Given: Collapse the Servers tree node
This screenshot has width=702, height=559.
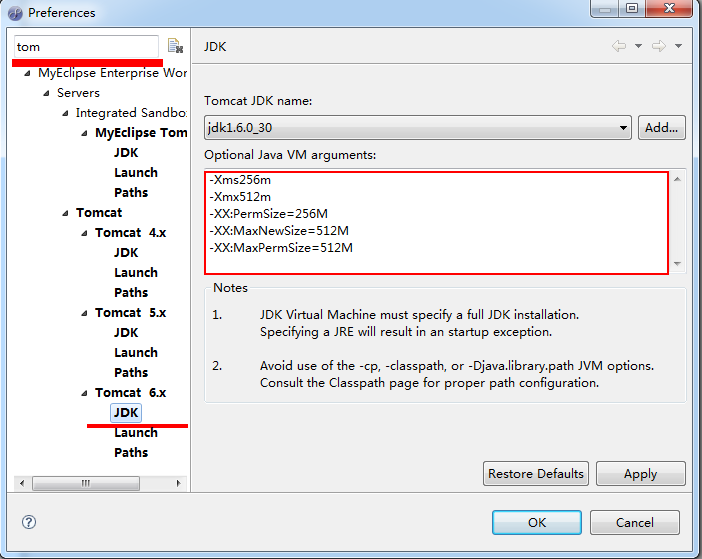Looking at the screenshot, I should point(46,93).
